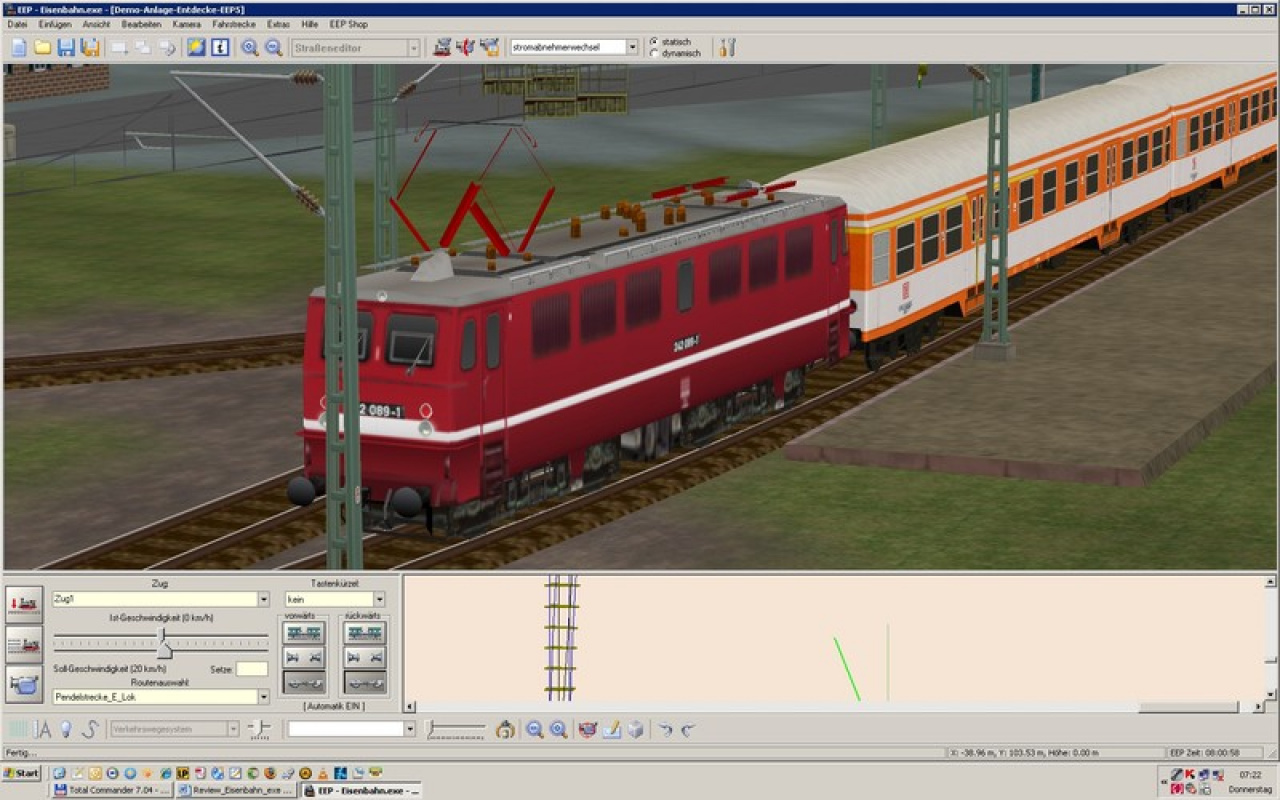Click the pencil edit icon in bottom toolbar
This screenshot has height=800, width=1280.
coord(612,729)
